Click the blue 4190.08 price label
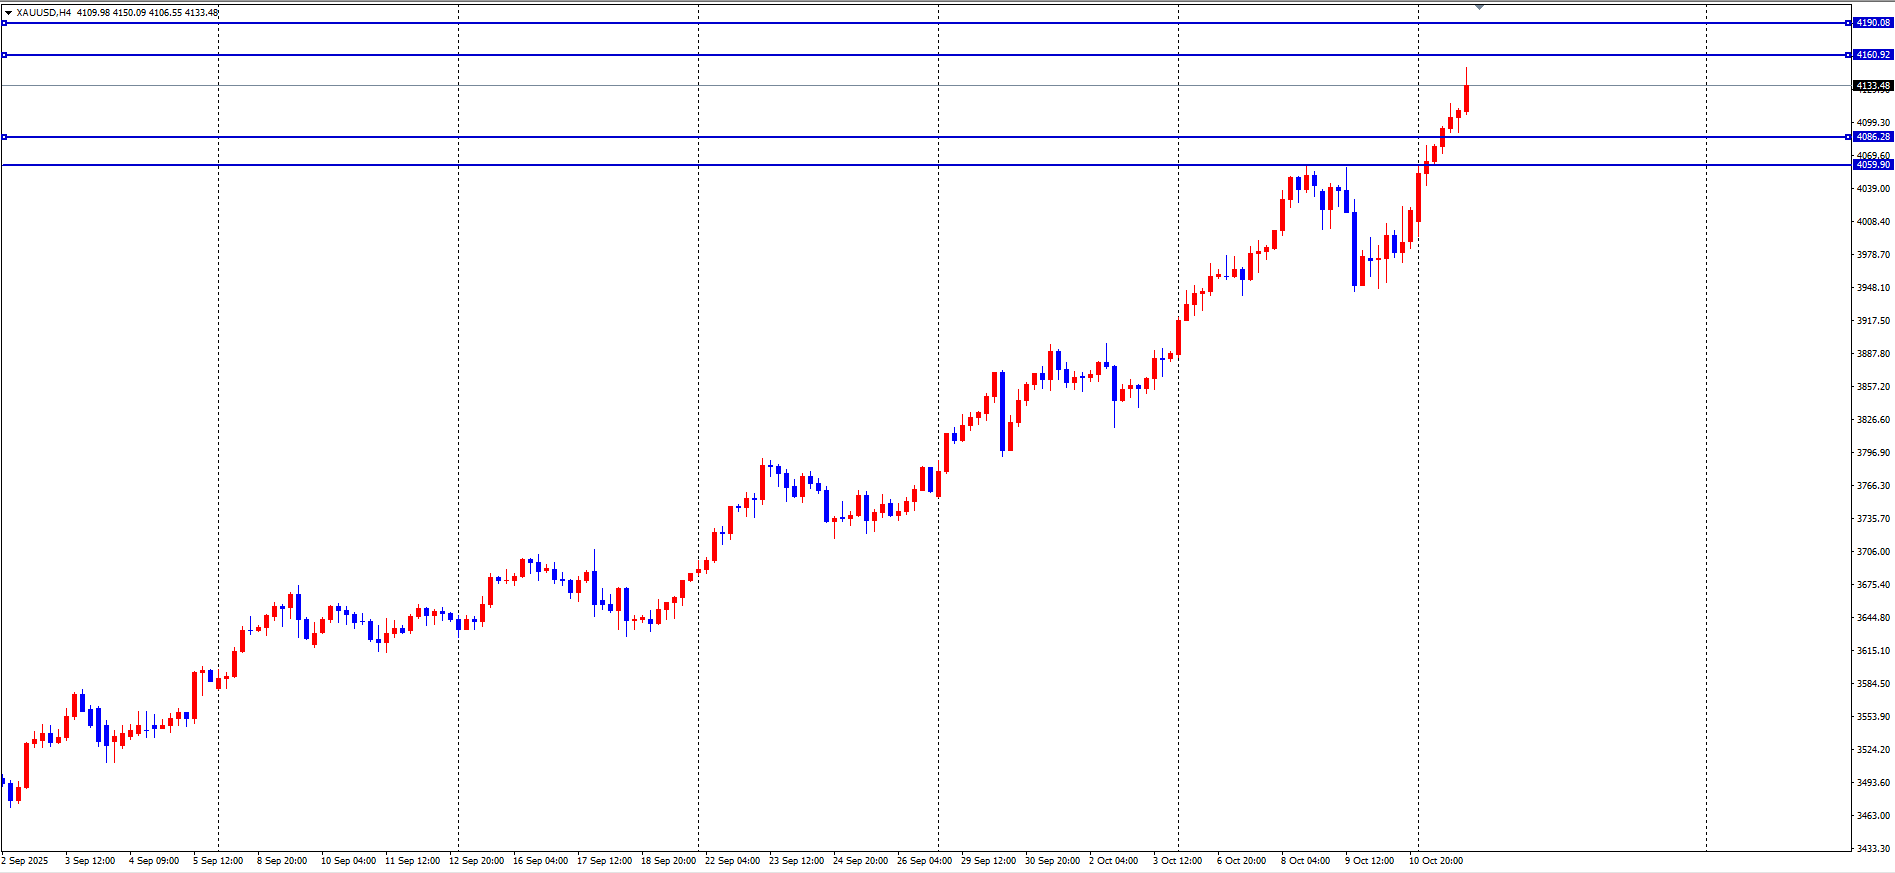The height and width of the screenshot is (873, 1895). tap(1872, 23)
